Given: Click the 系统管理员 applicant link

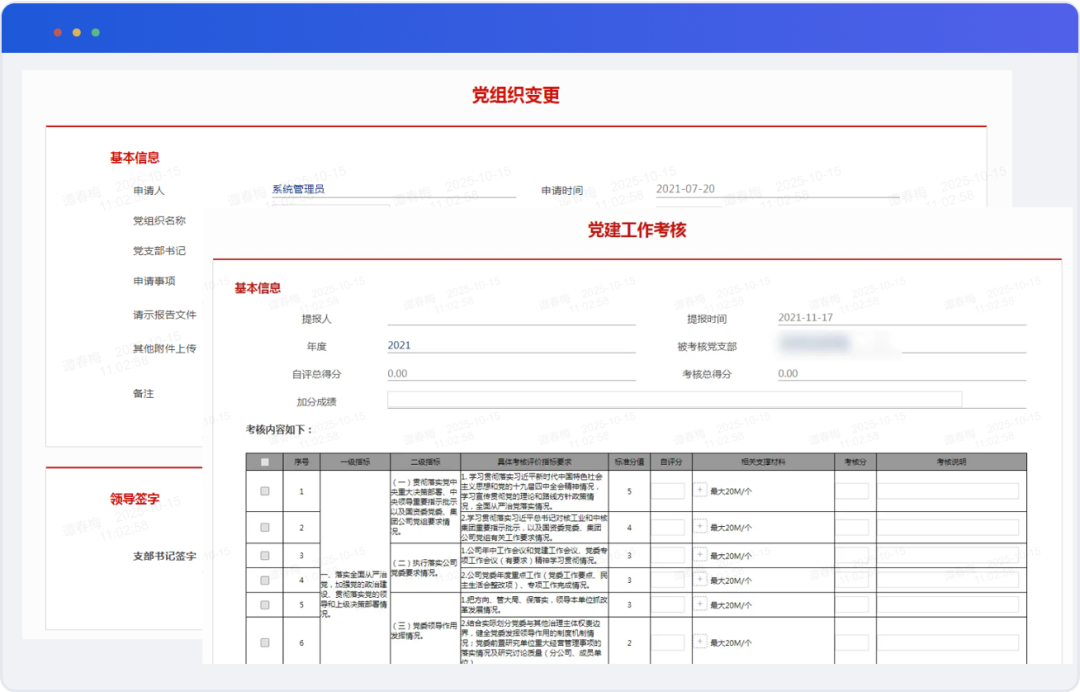Looking at the screenshot, I should pyautogui.click(x=298, y=189).
